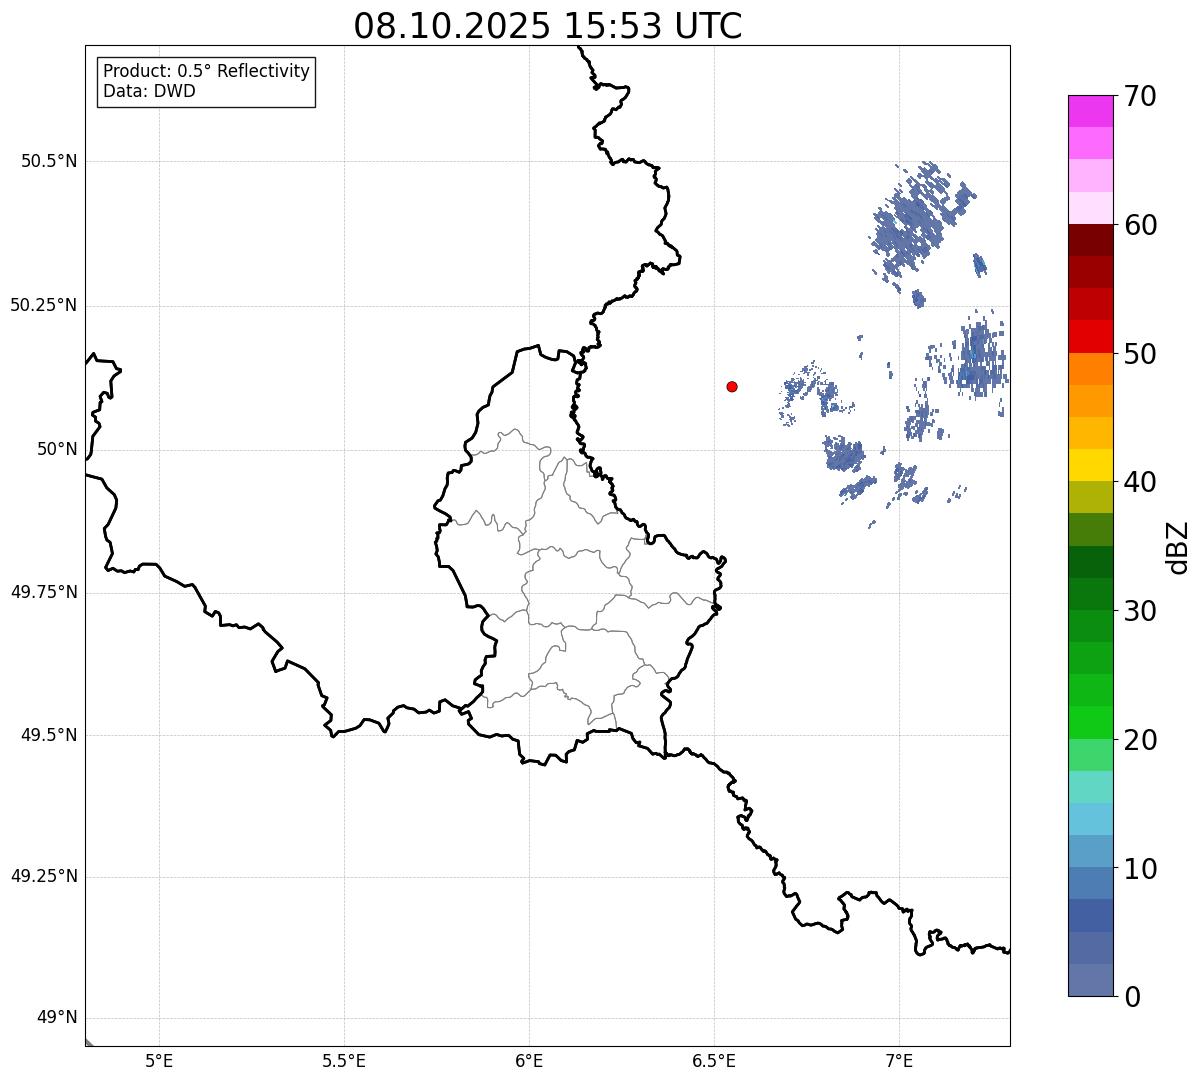Click the 6.5°E longitude label
The height and width of the screenshot is (1081, 1202).
(x=714, y=1061)
